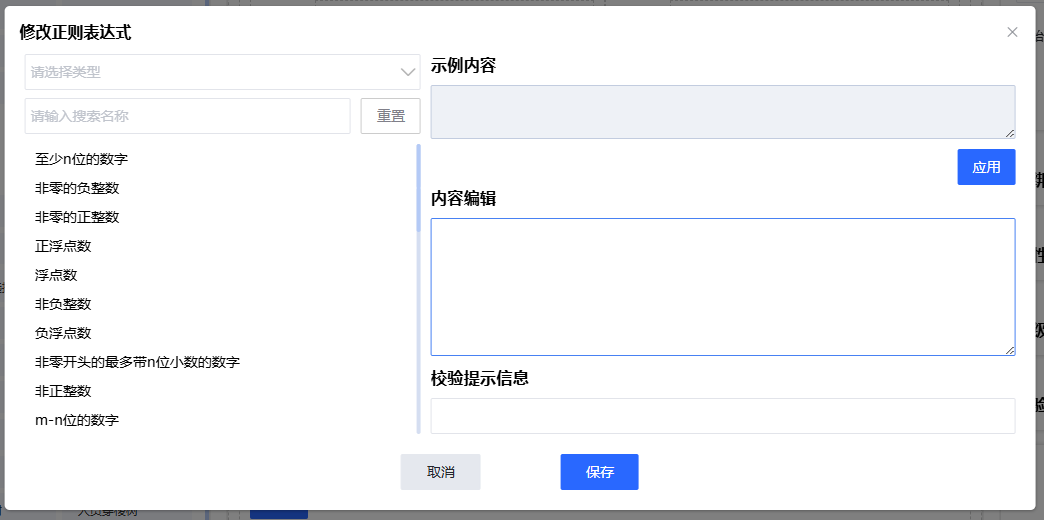Click into the 内容编辑 text area
1044x520 pixels.
click(x=722, y=286)
